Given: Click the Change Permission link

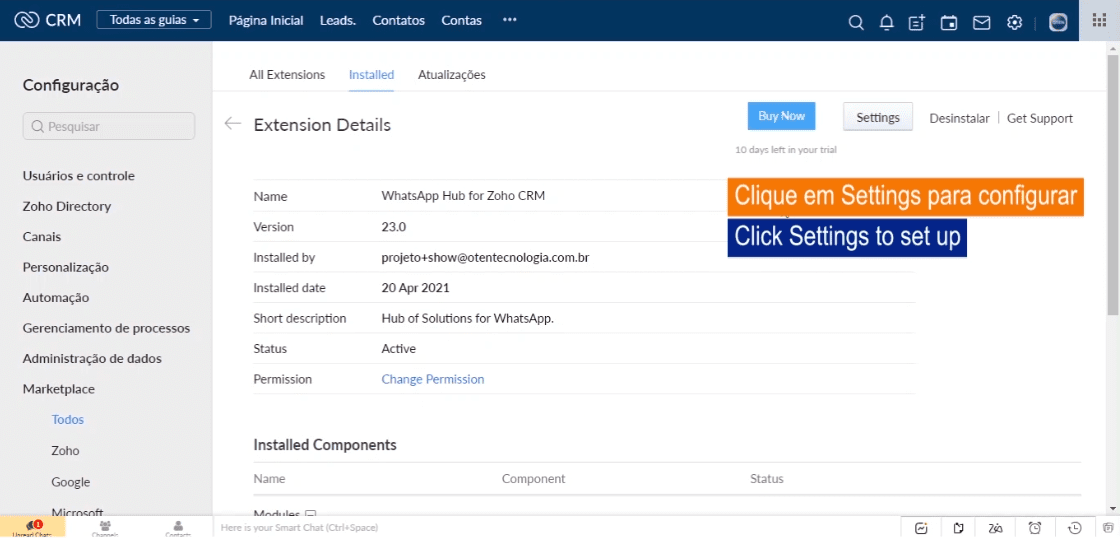Looking at the screenshot, I should pyautogui.click(x=432, y=379).
